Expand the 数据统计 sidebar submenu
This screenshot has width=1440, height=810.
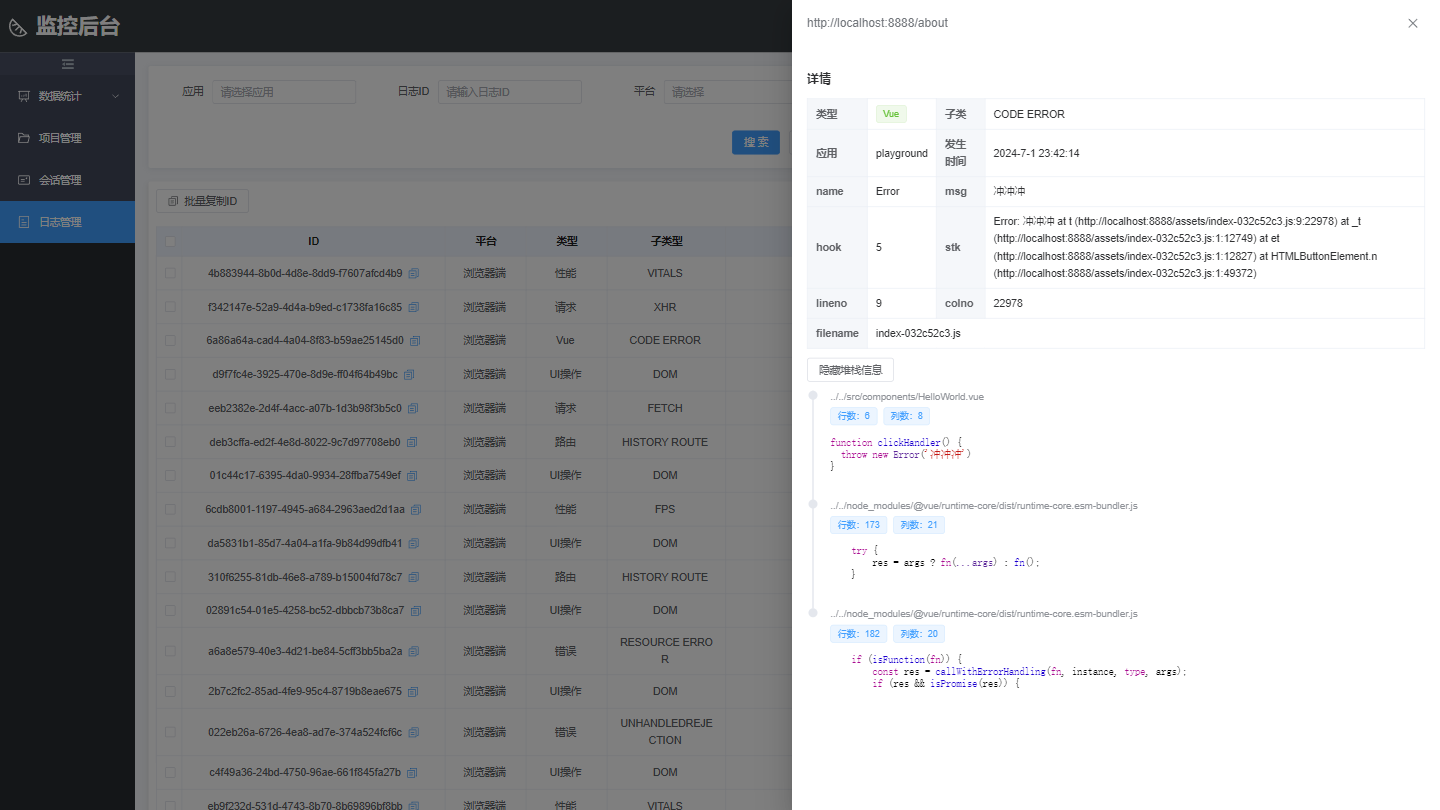[x=67, y=96]
